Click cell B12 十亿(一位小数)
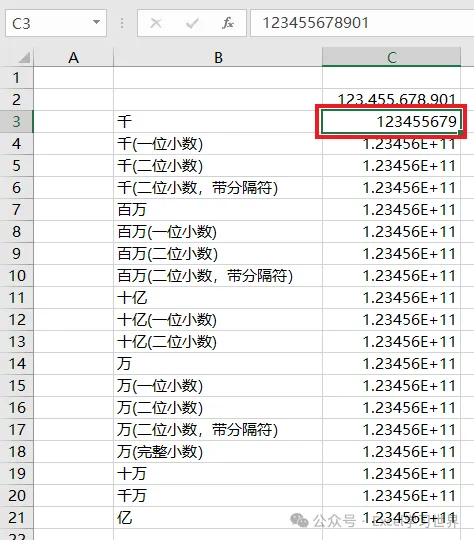 coord(218,320)
